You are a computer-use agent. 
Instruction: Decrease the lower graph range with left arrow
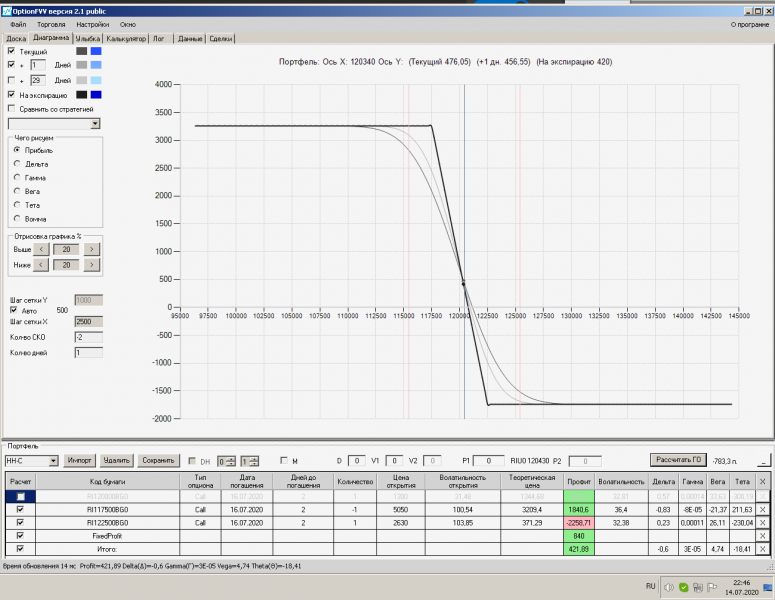coord(42,264)
